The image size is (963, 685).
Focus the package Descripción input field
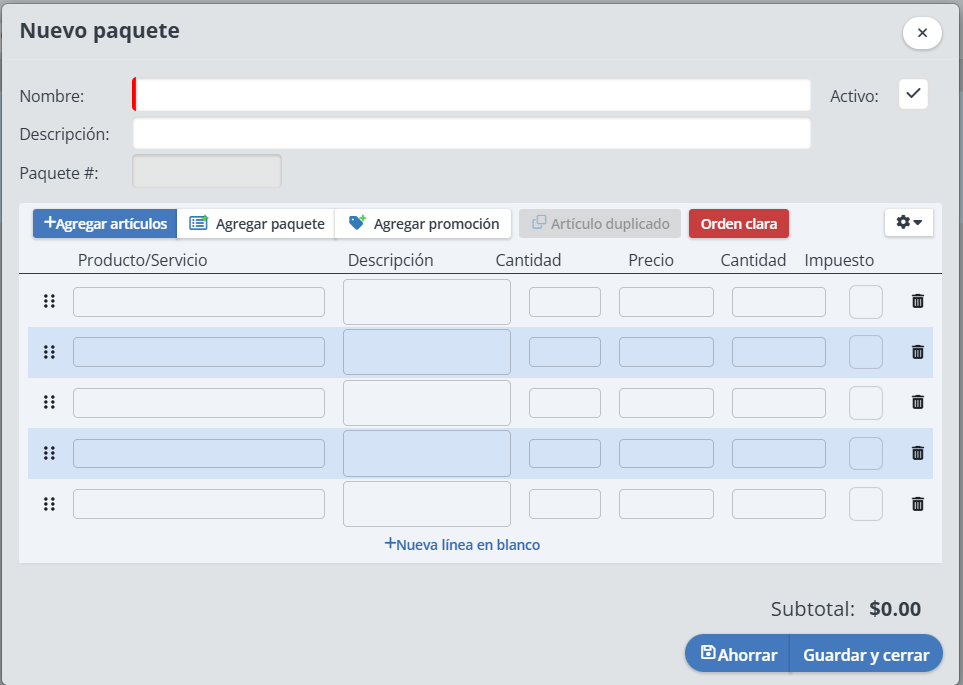point(472,133)
